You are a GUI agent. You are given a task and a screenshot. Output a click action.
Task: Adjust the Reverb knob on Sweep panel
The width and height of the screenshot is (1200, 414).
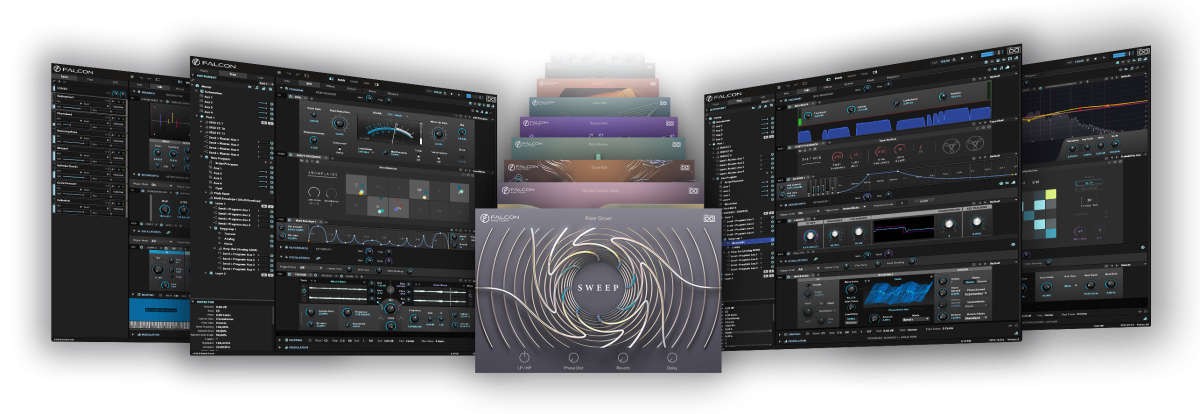tap(623, 357)
